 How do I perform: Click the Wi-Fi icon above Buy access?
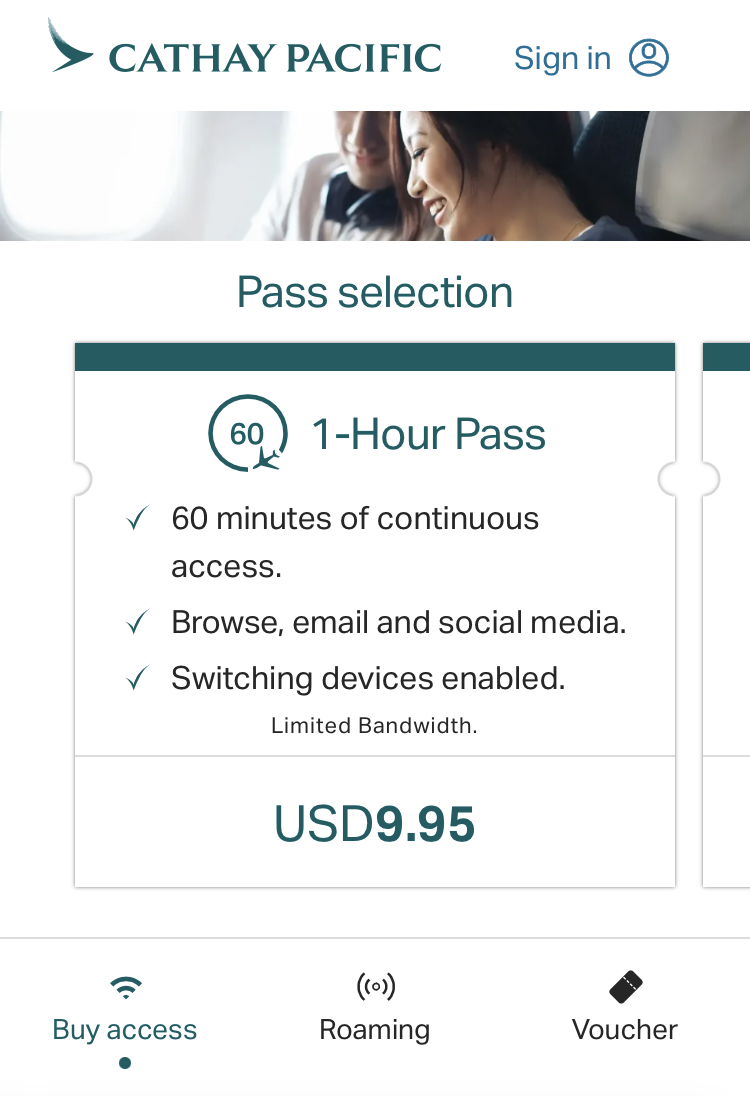125,988
